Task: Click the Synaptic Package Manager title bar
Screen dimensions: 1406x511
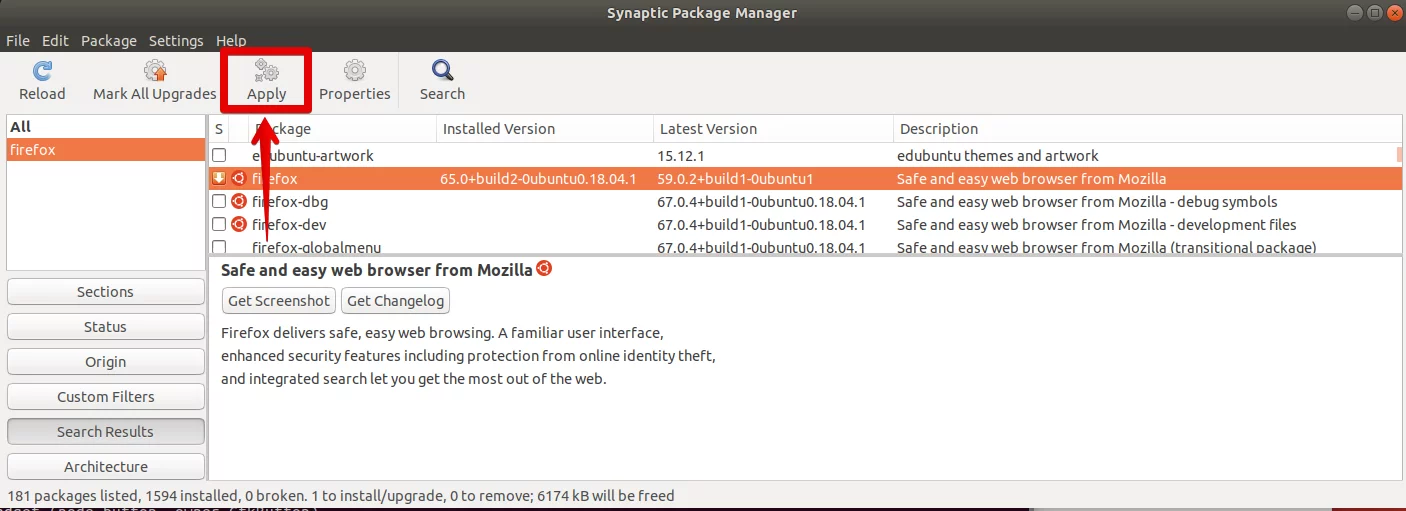Action: pos(702,13)
